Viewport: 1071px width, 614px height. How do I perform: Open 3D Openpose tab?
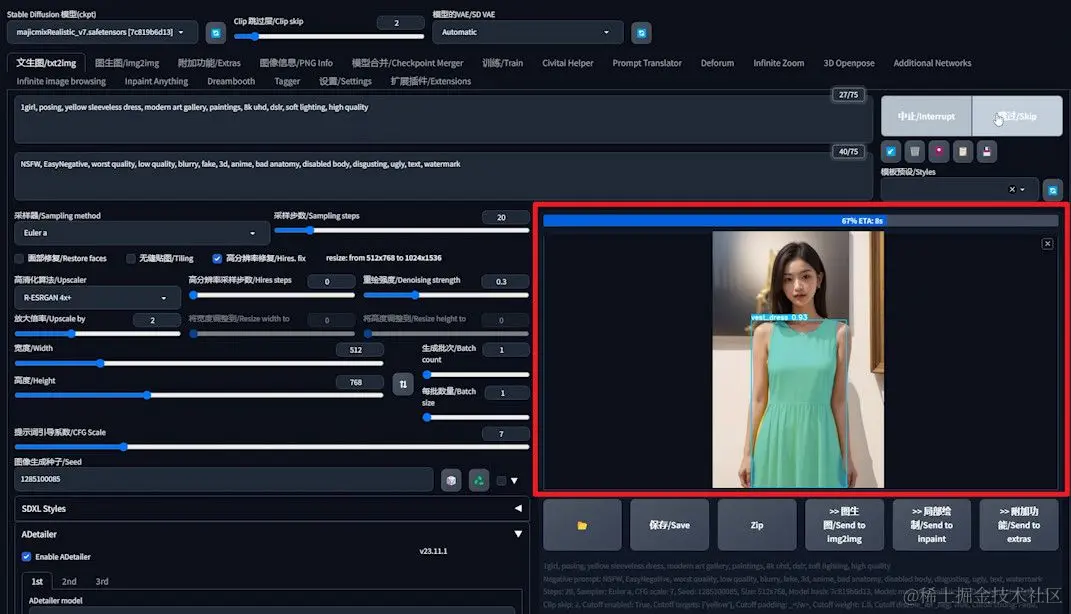pos(849,63)
